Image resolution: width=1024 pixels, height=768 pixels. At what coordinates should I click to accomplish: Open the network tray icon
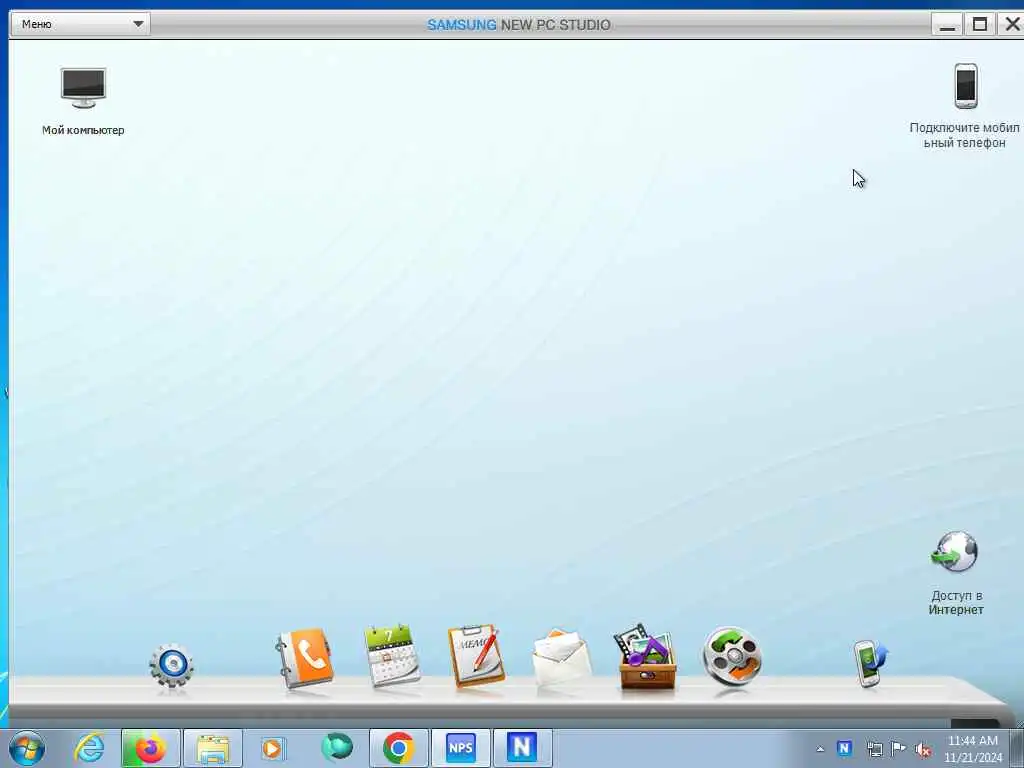pyautogui.click(x=874, y=749)
